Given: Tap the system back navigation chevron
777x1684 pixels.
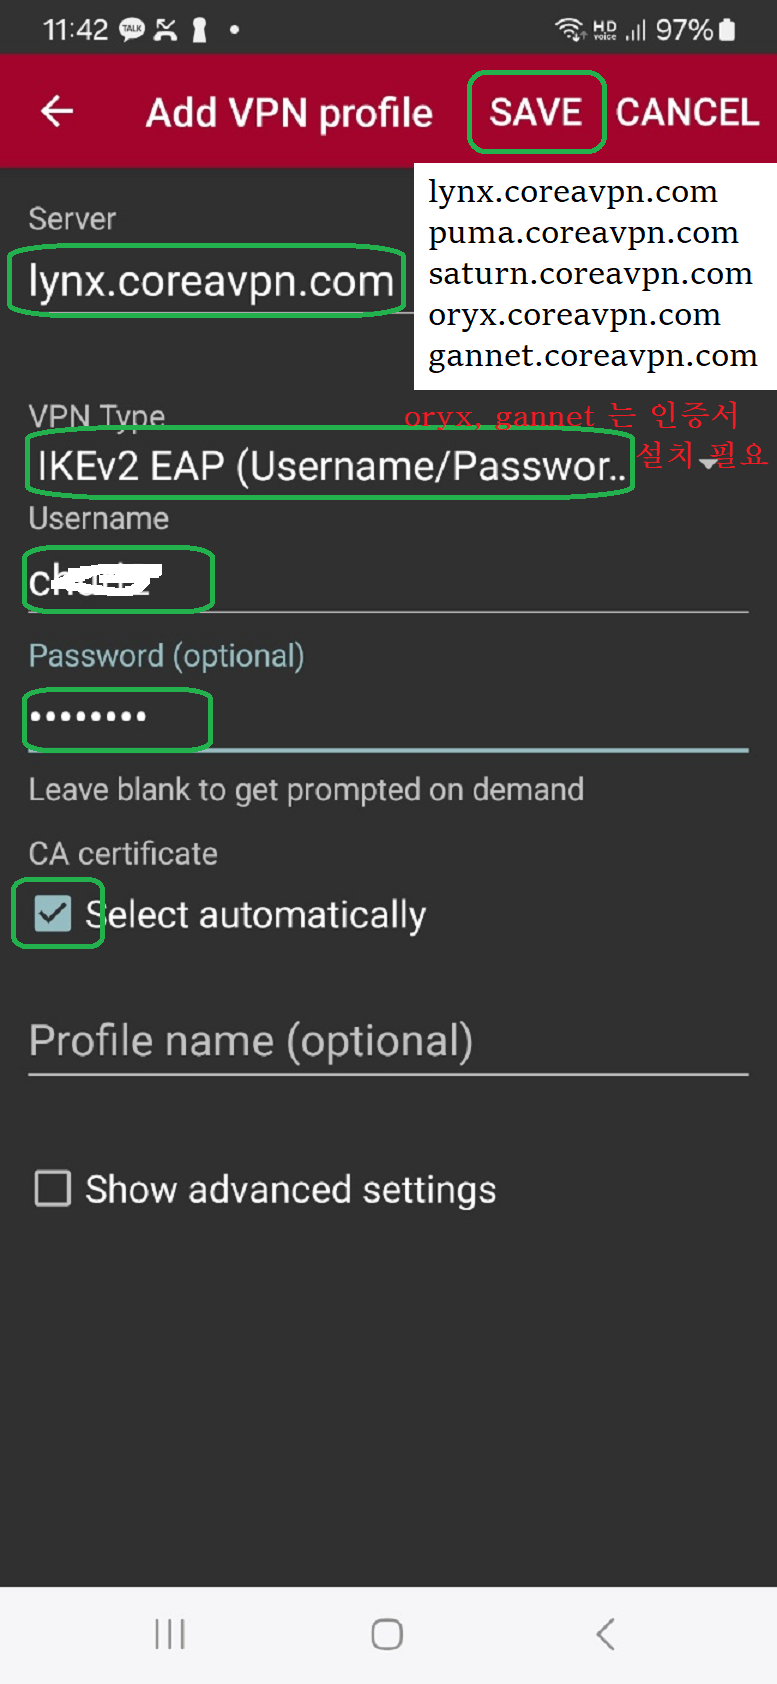Looking at the screenshot, I should pos(604,1634).
